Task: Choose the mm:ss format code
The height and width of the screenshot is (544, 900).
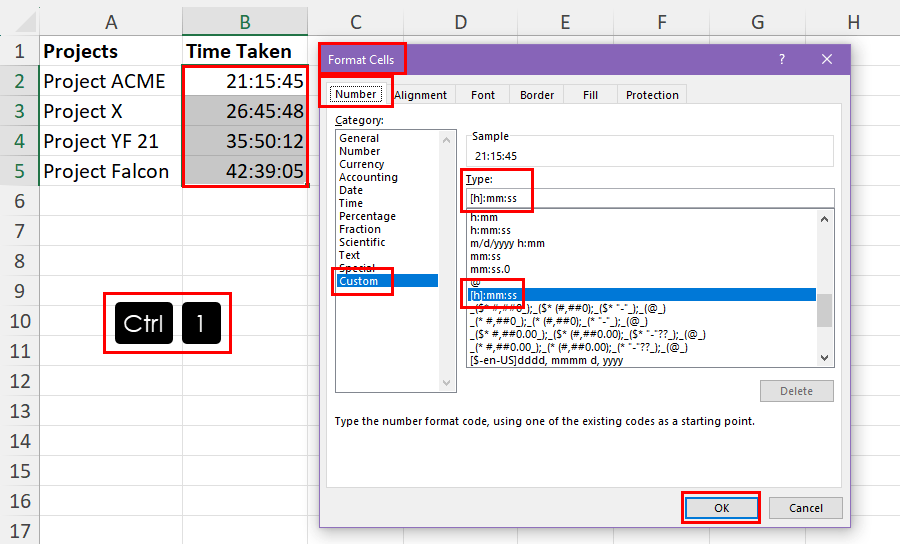Action: [485, 257]
